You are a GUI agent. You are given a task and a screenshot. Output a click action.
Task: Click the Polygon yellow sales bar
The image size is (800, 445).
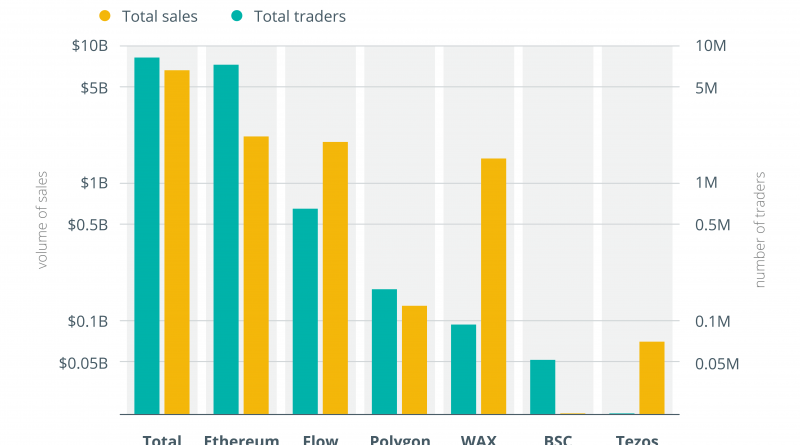point(415,359)
